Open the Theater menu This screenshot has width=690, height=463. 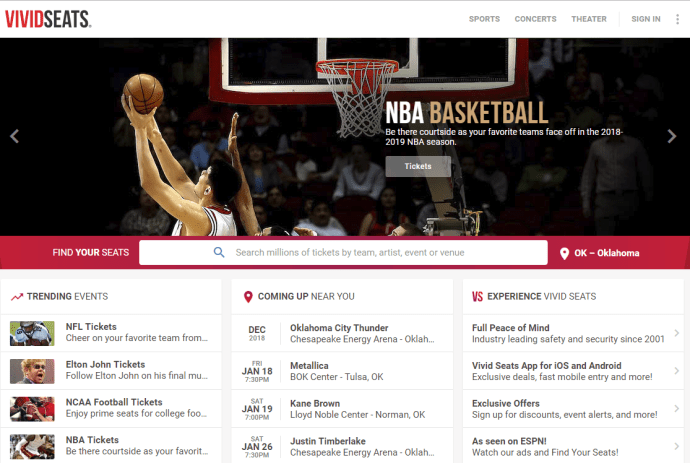589,19
